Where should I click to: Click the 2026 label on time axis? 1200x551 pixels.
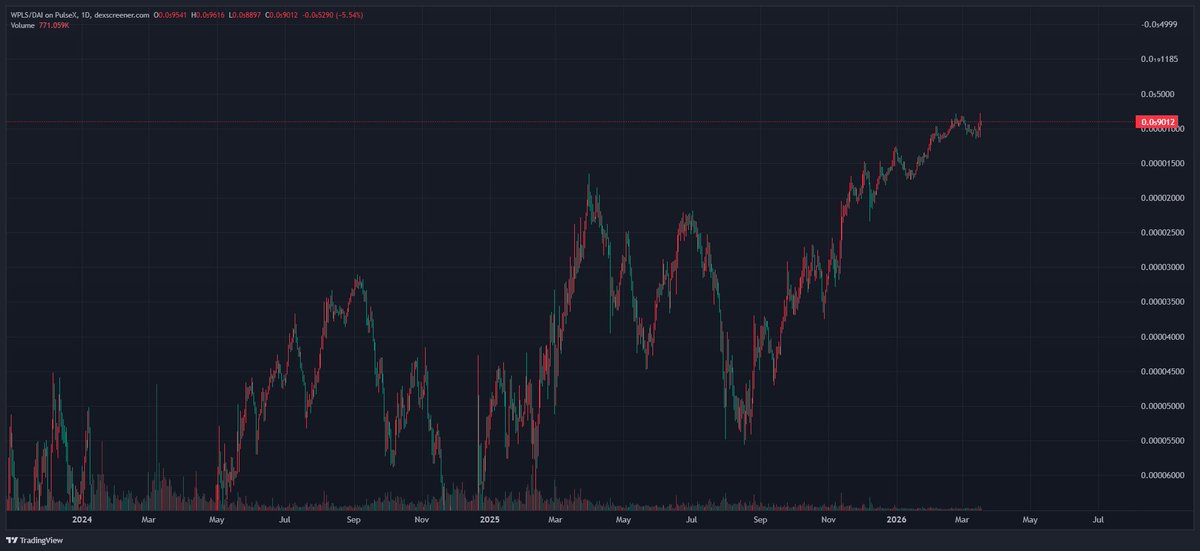pyautogui.click(x=896, y=520)
